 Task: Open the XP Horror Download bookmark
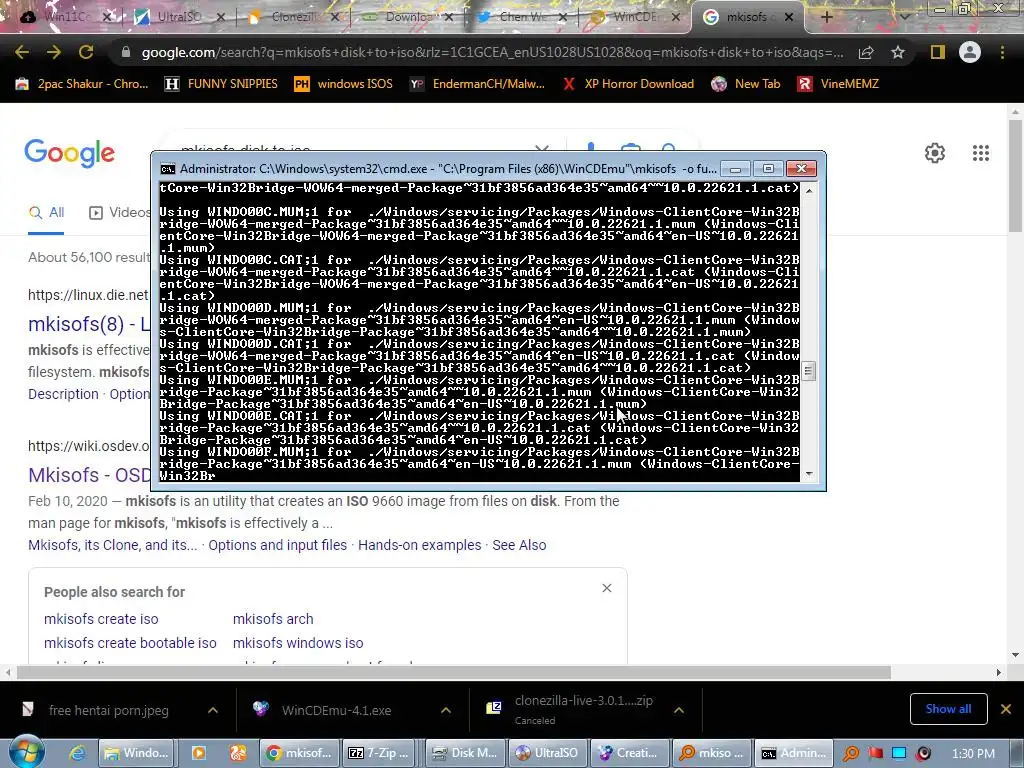(x=628, y=84)
